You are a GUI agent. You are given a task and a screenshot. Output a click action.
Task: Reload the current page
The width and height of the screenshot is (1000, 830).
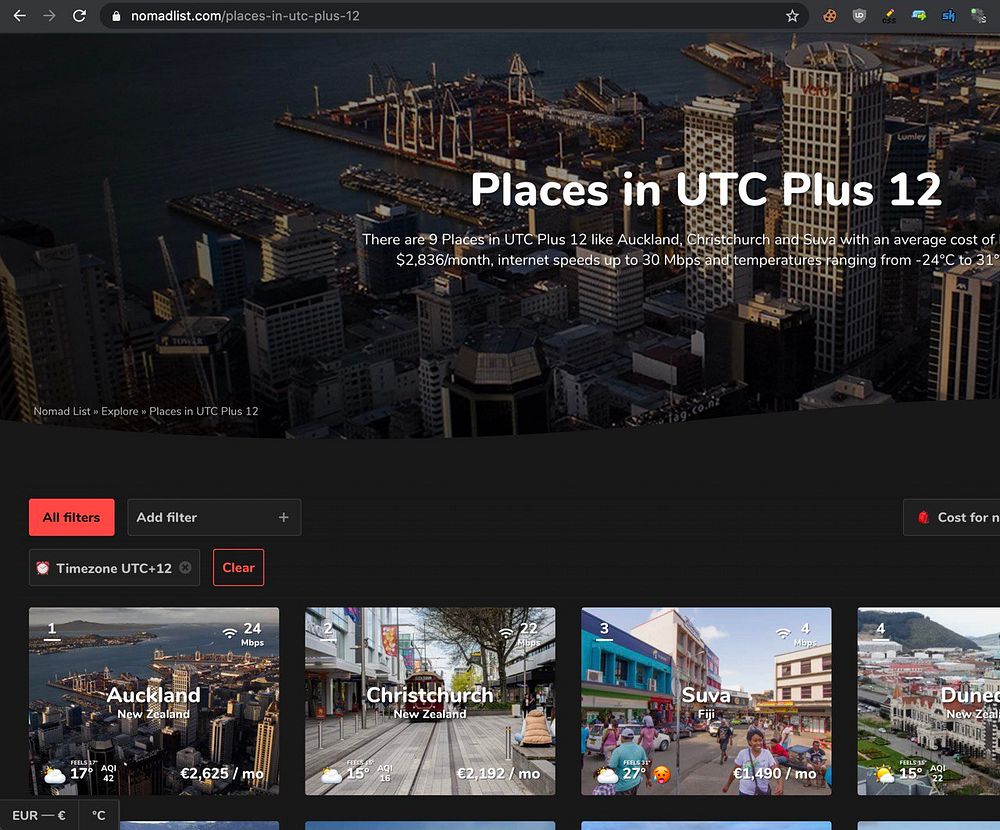[x=79, y=16]
